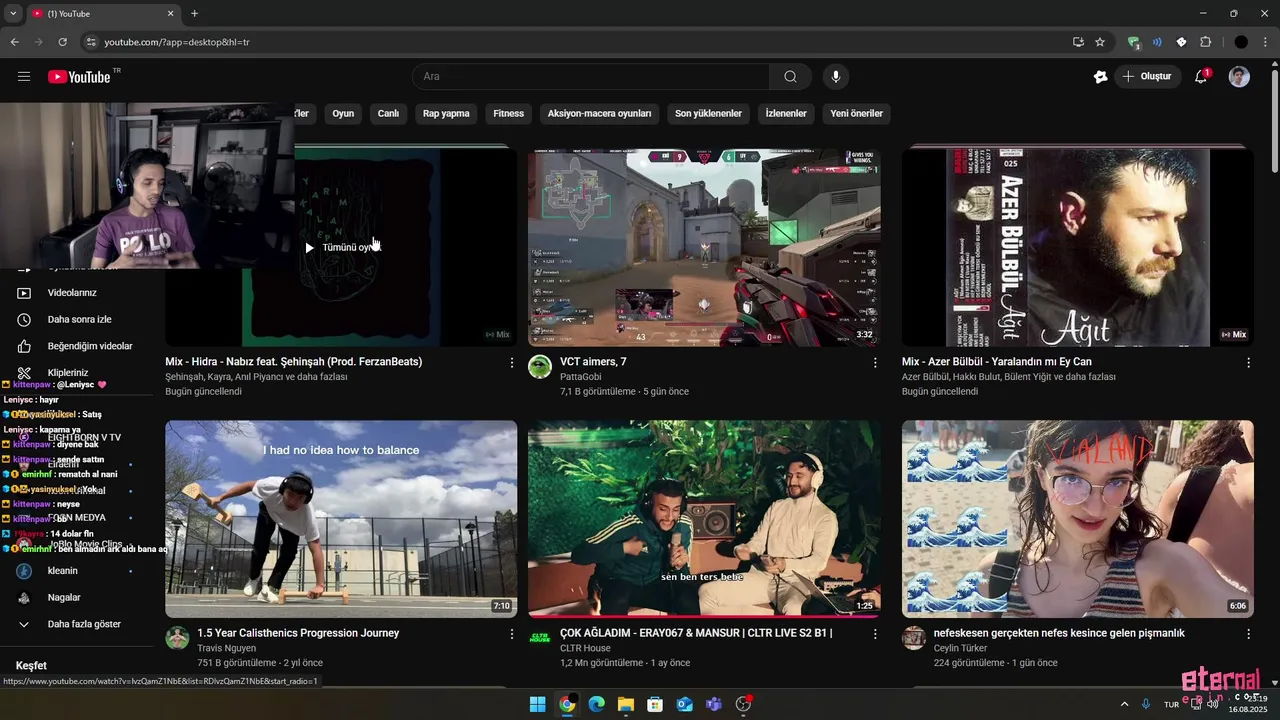Reload the page
Image resolution: width=1280 pixels, height=720 pixels.
[62, 42]
